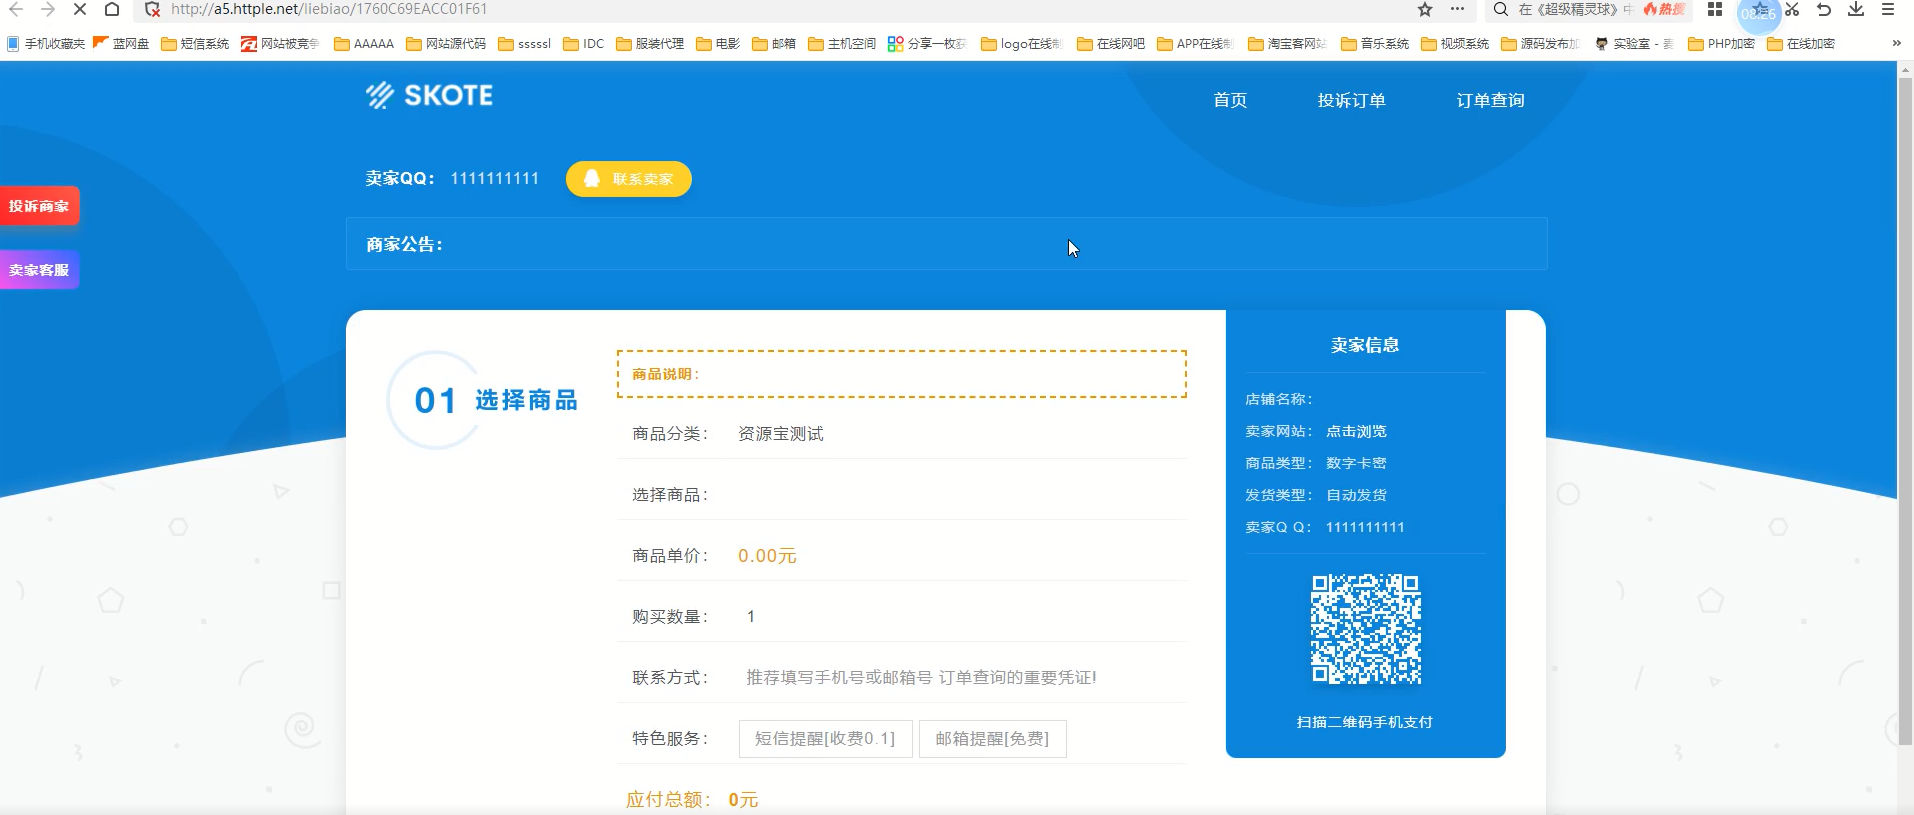Open the 订单查询 navigation item

point(1490,100)
